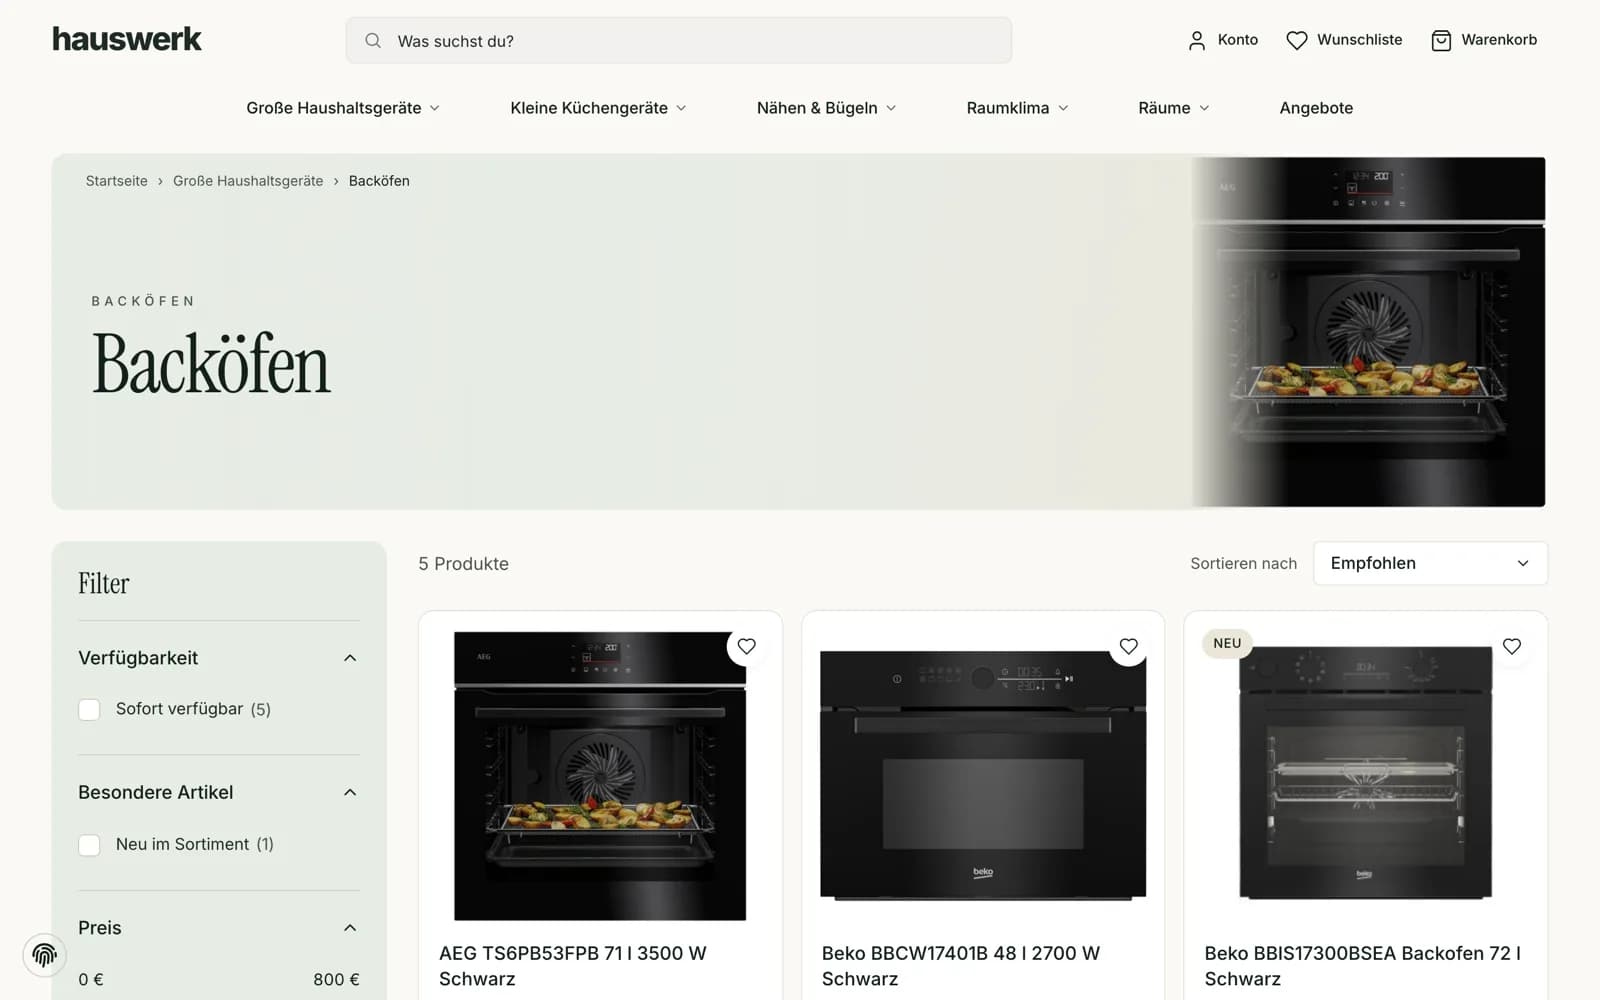Open the Räume menu
This screenshot has height=1000, width=1600.
[x=1174, y=108]
